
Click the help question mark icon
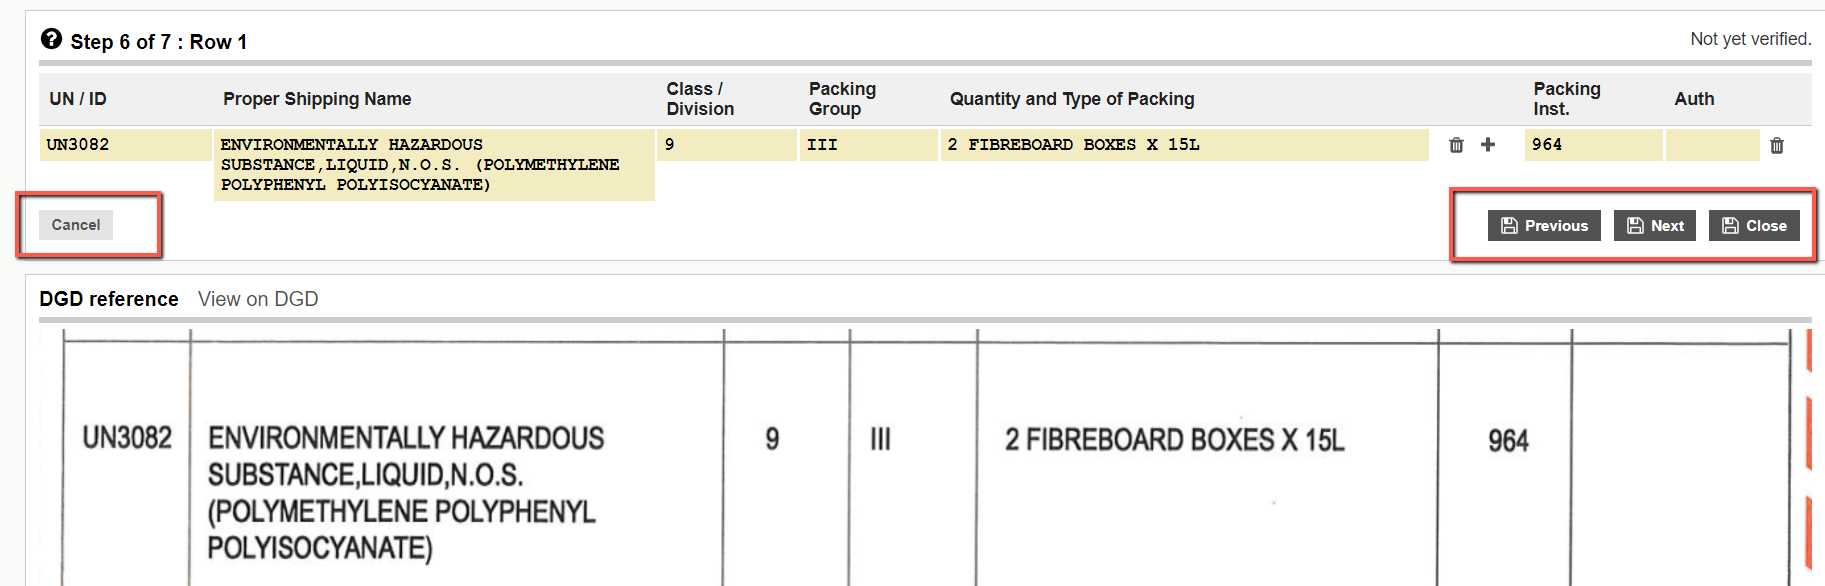tap(51, 39)
